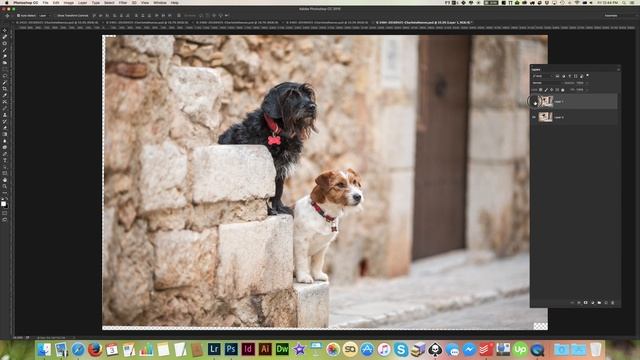This screenshot has width=640, height=360.
Task: Open the Layers panel options menu
Action: [618, 70]
